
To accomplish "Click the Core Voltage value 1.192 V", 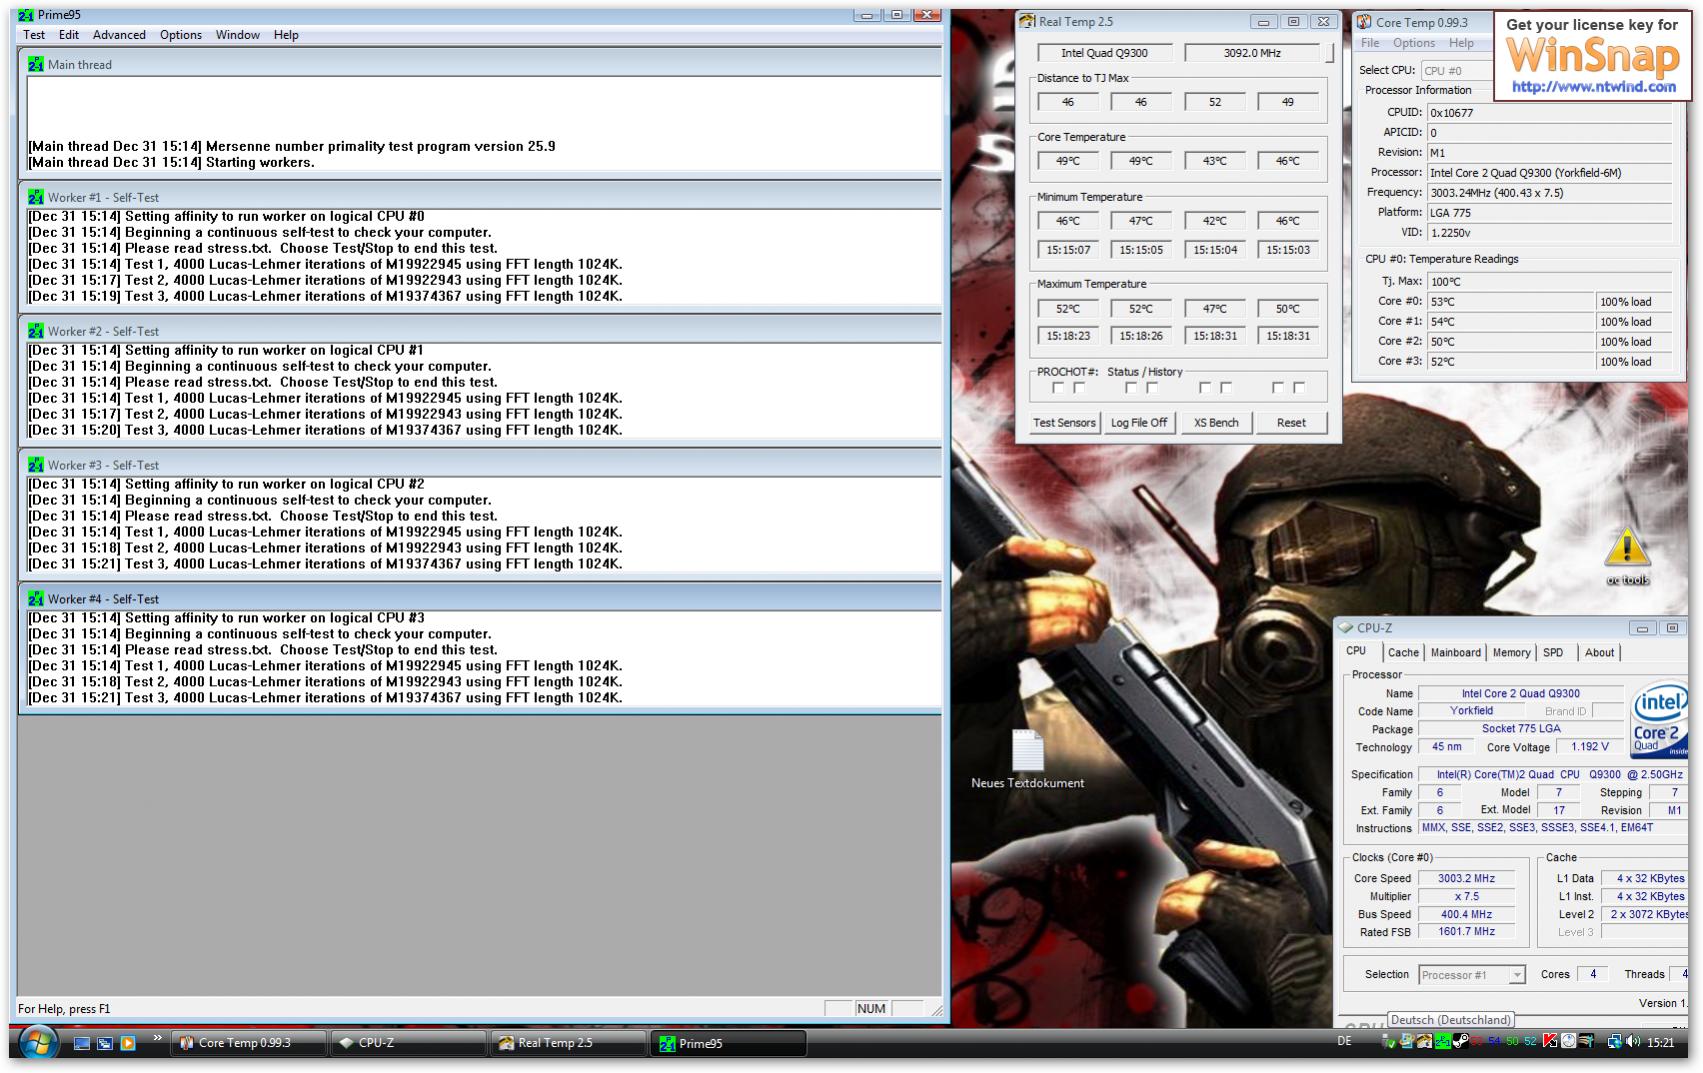I will pos(1590,747).
